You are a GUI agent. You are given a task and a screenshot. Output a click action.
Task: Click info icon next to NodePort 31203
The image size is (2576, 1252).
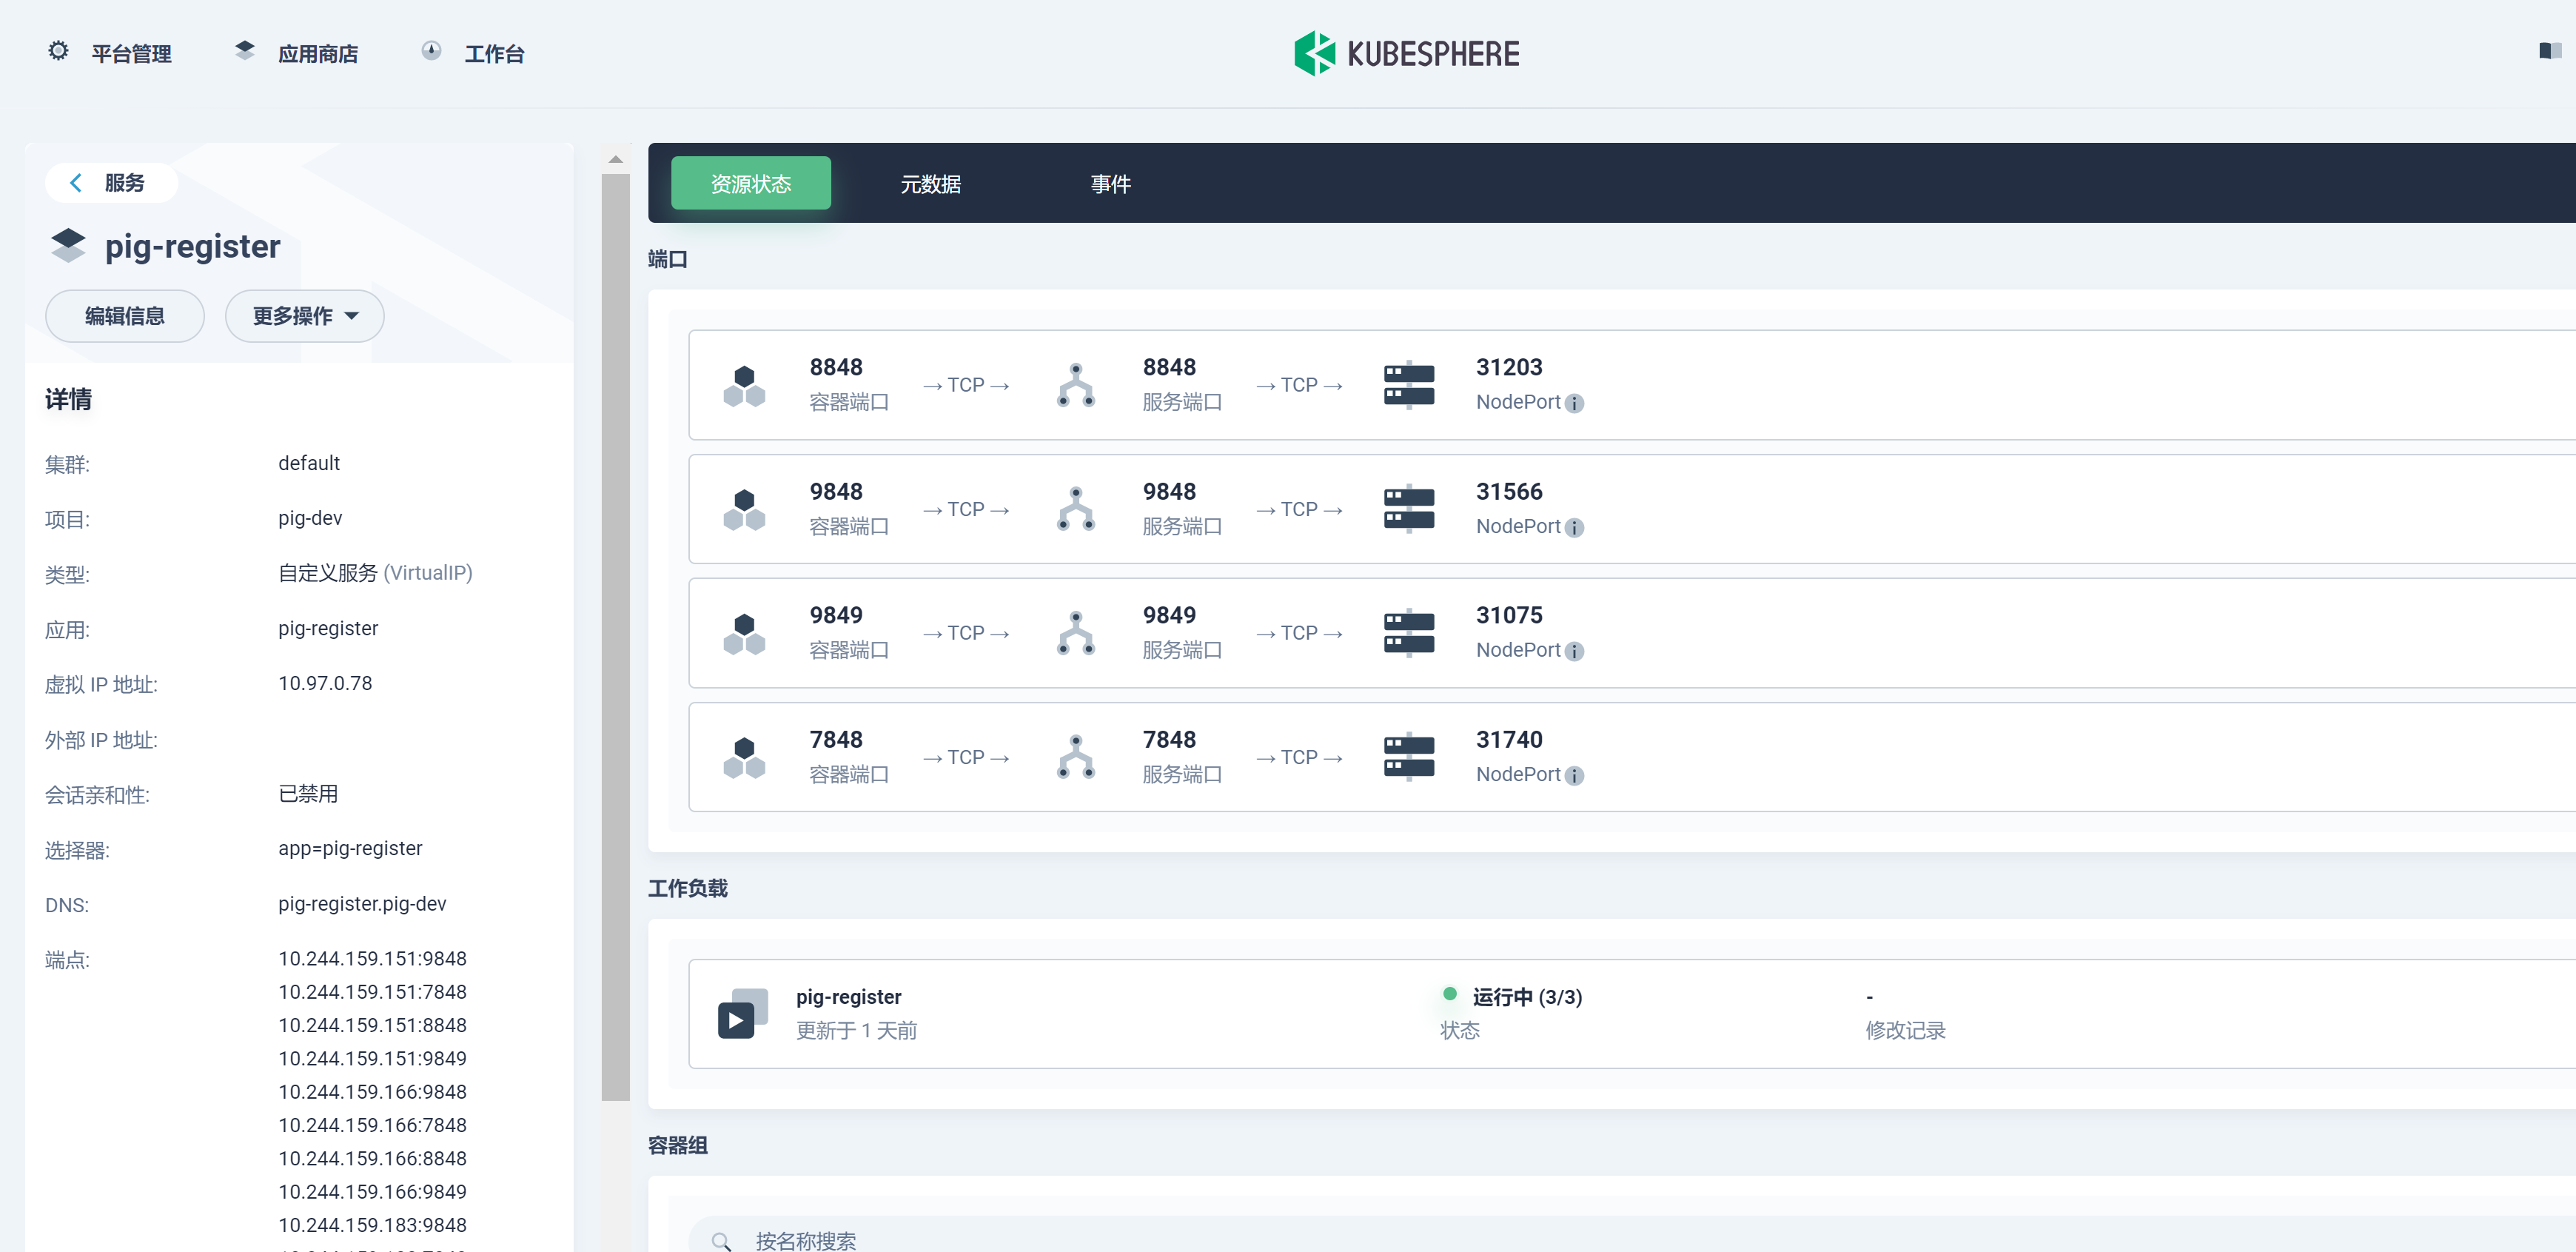pyautogui.click(x=1574, y=404)
